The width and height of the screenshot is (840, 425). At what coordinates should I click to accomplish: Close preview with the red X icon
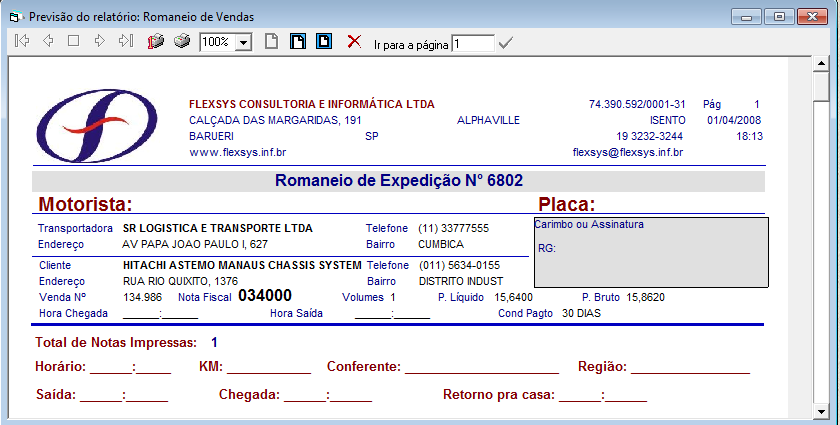pos(354,41)
